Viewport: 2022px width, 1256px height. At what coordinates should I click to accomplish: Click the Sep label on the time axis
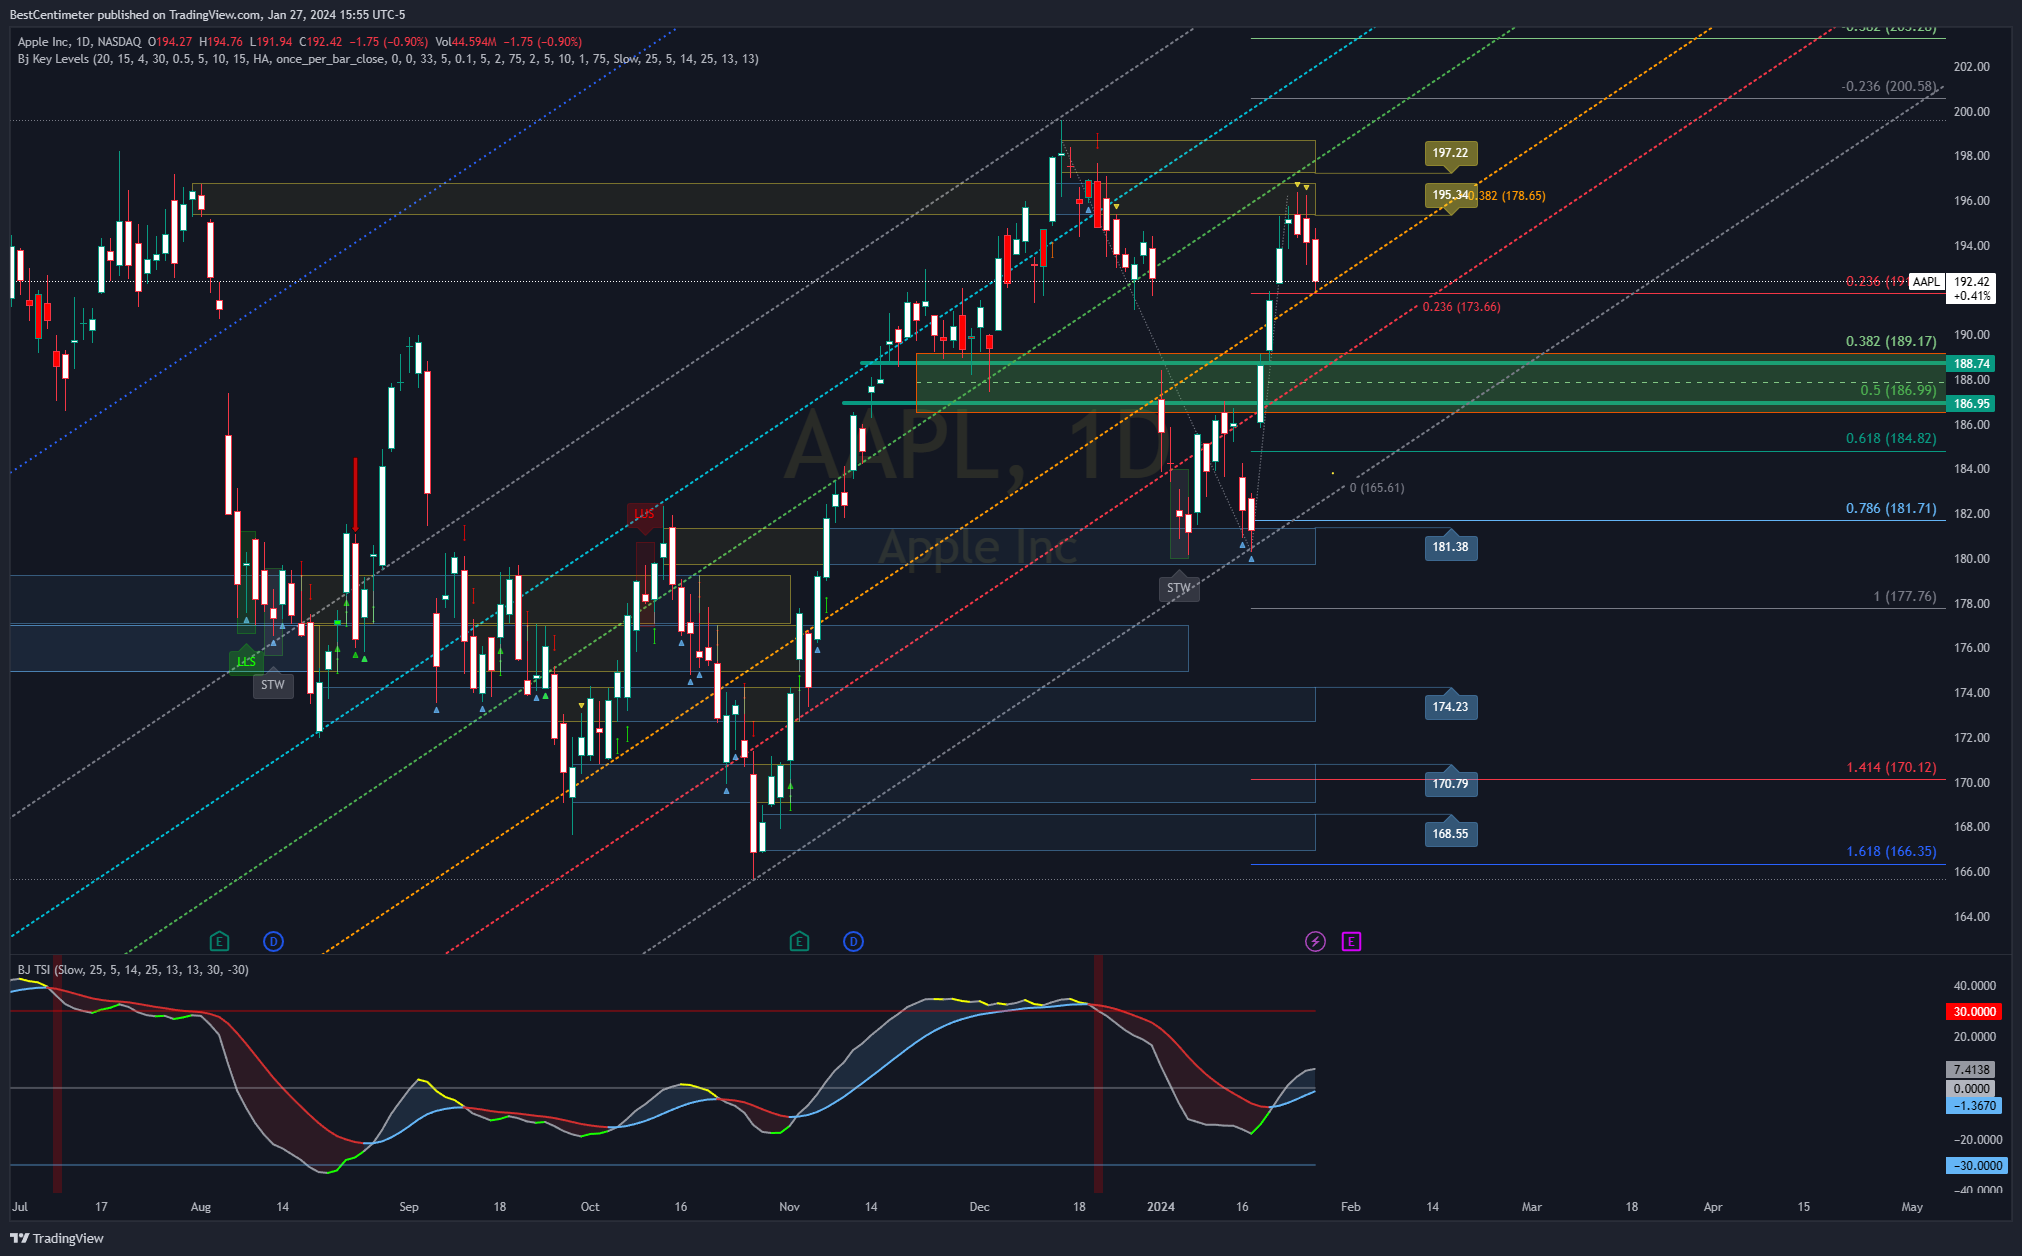(x=409, y=1207)
